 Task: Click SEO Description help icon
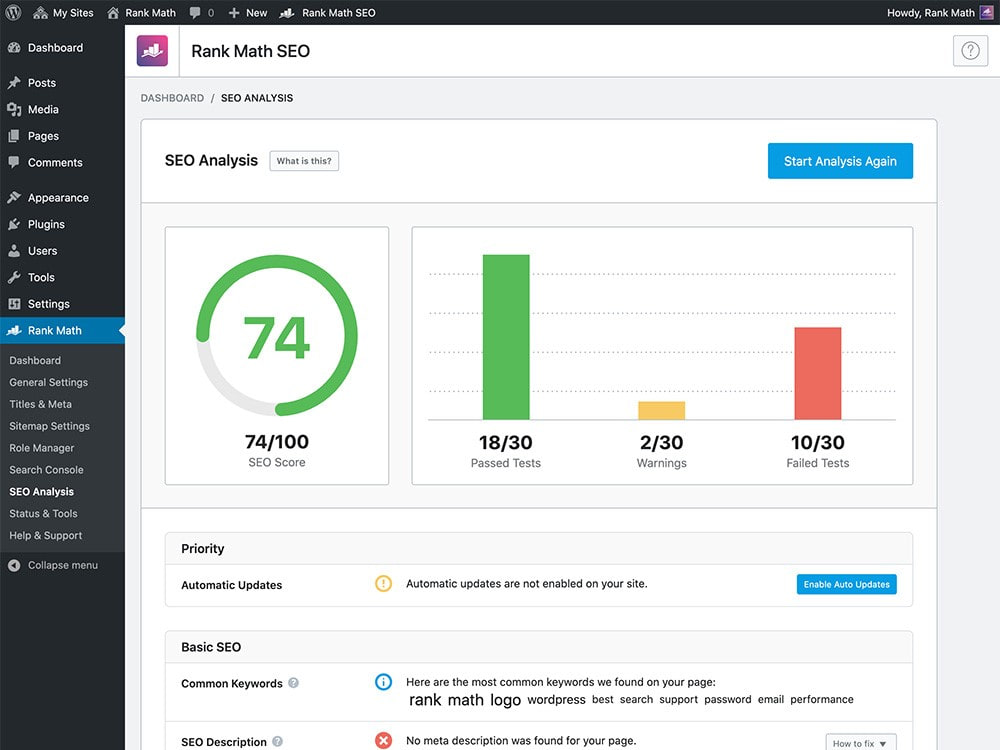coord(277,741)
